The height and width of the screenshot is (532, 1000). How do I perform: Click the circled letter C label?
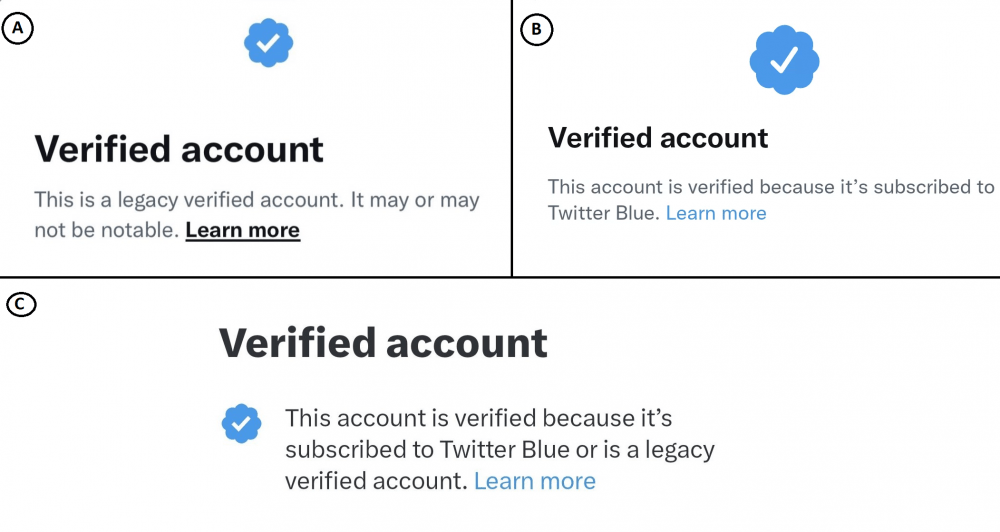pos(20,304)
